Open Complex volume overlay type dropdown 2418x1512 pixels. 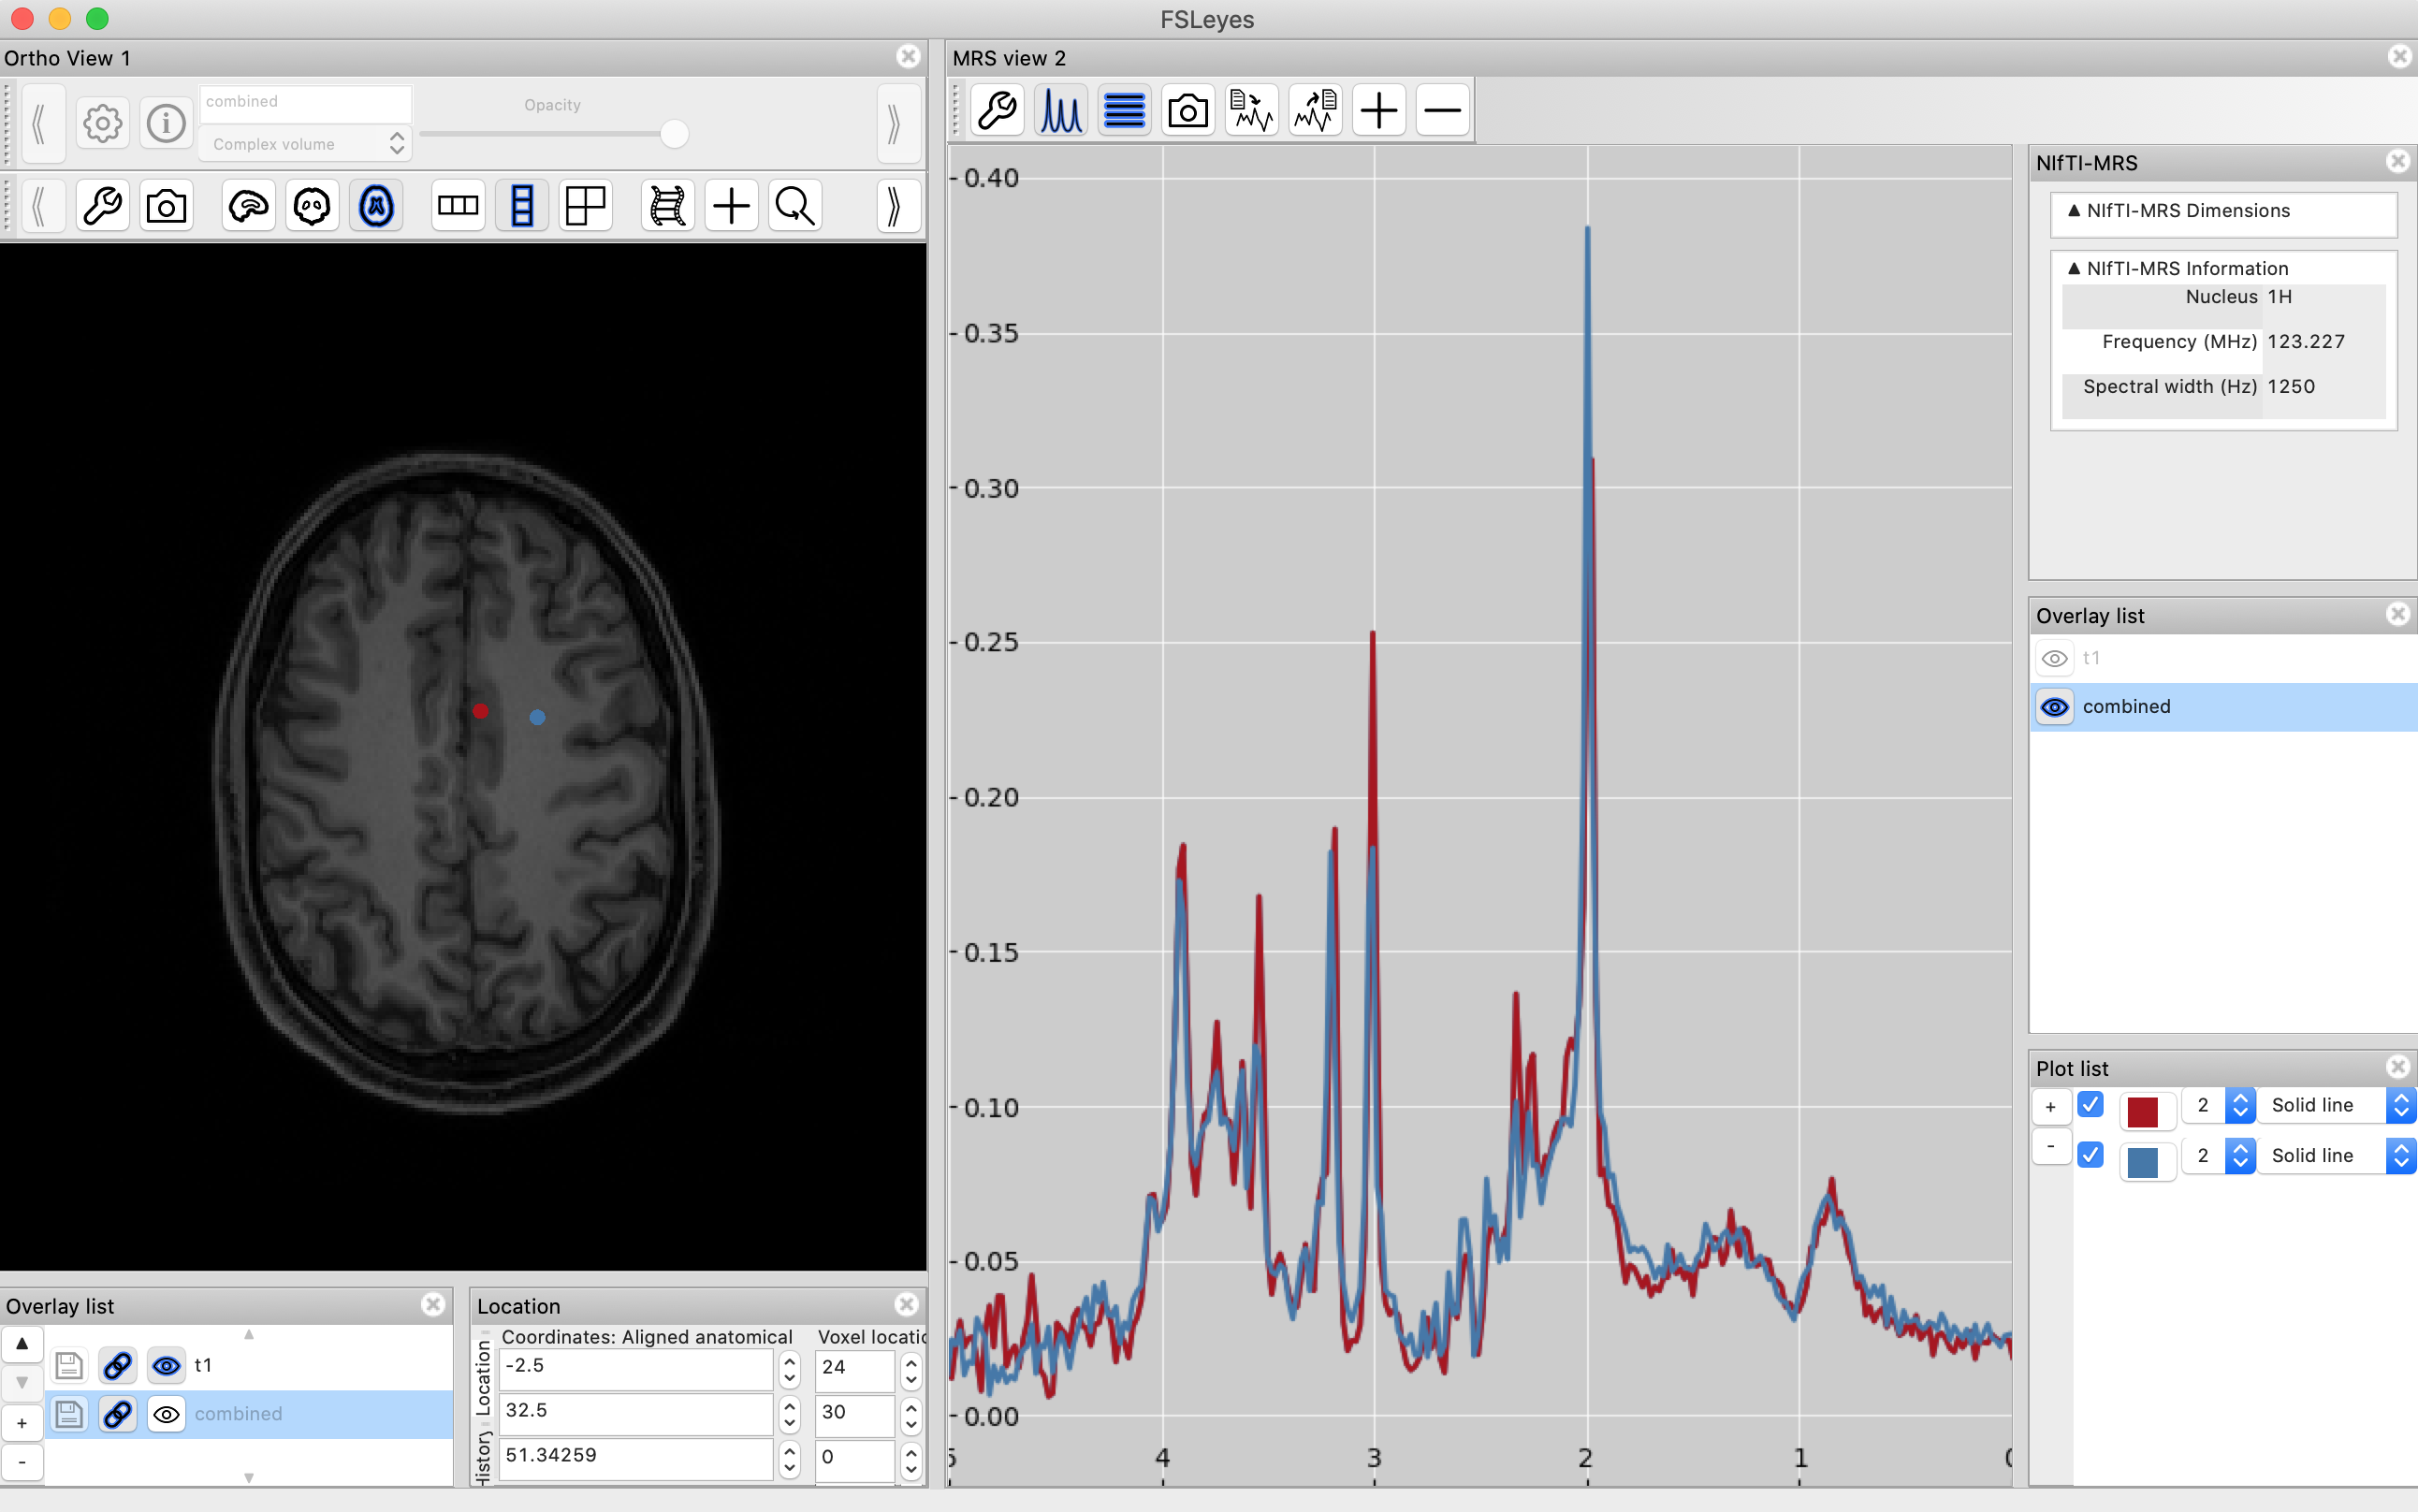(305, 144)
